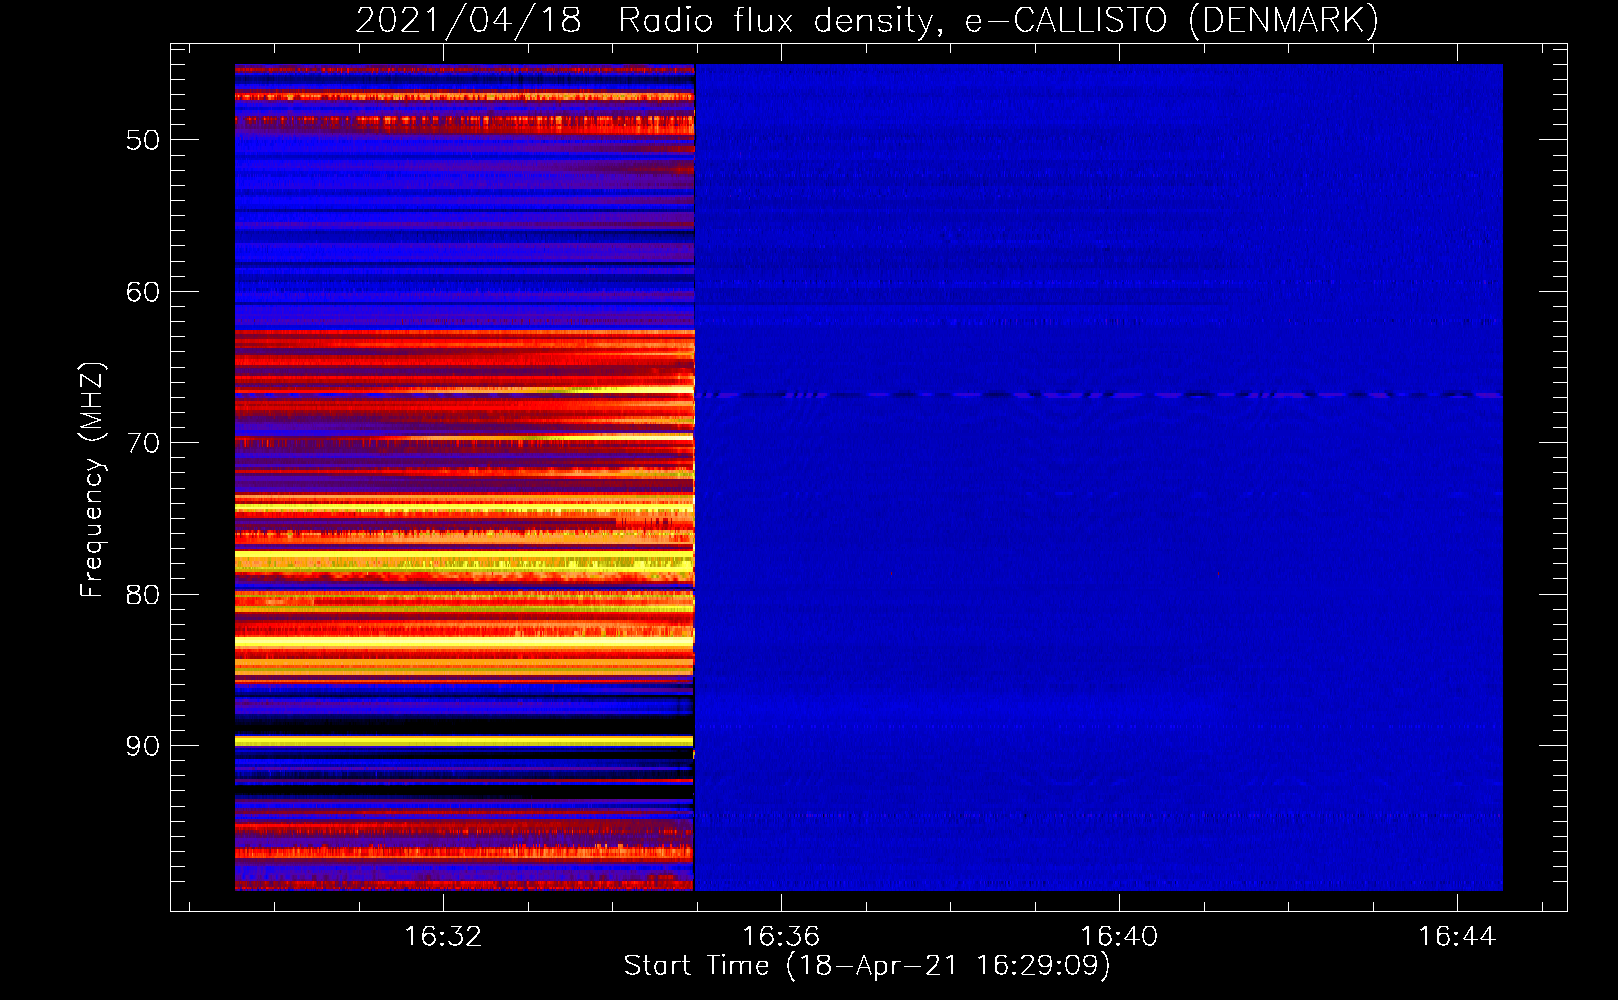The width and height of the screenshot is (1618, 1000).
Task: Click the 16:40 time tick label
Action: pyautogui.click(x=1119, y=936)
